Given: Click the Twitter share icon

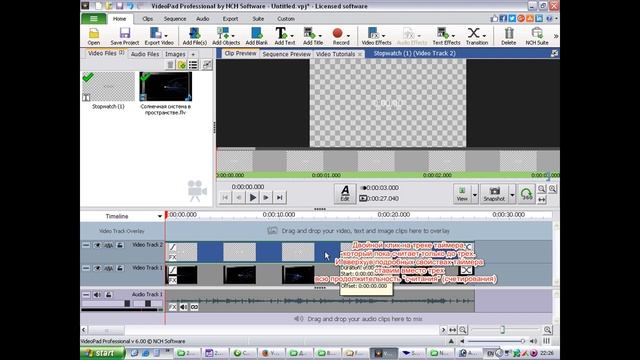Looking at the screenshot, I should pyautogui.click(x=512, y=18).
